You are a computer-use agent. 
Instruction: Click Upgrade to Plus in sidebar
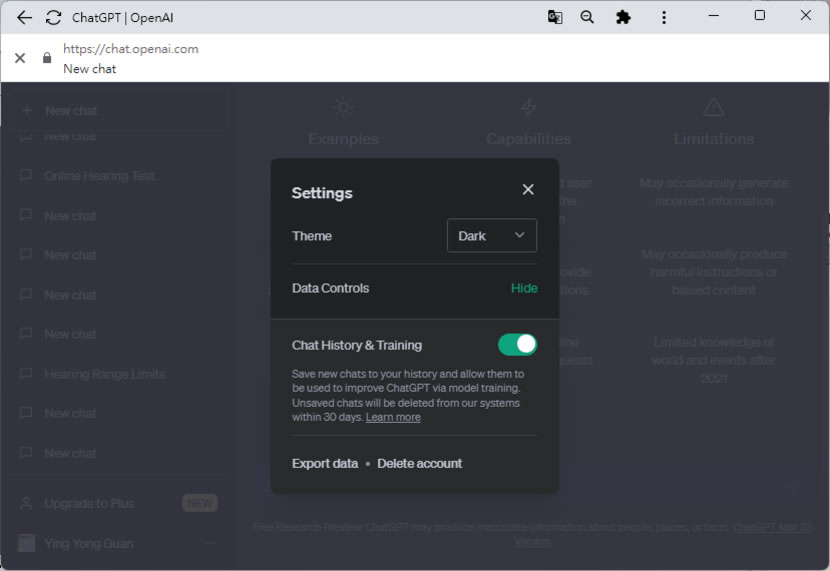(x=89, y=503)
